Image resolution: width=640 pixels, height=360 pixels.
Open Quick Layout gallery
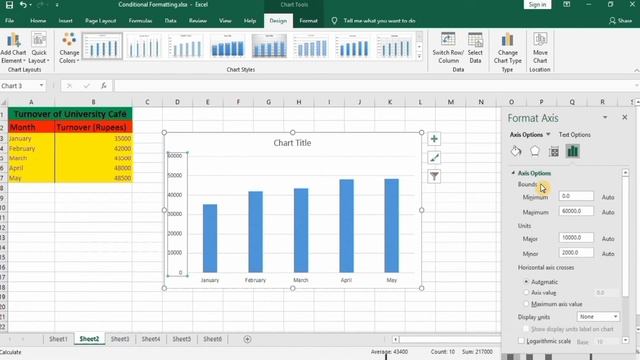click(39, 48)
